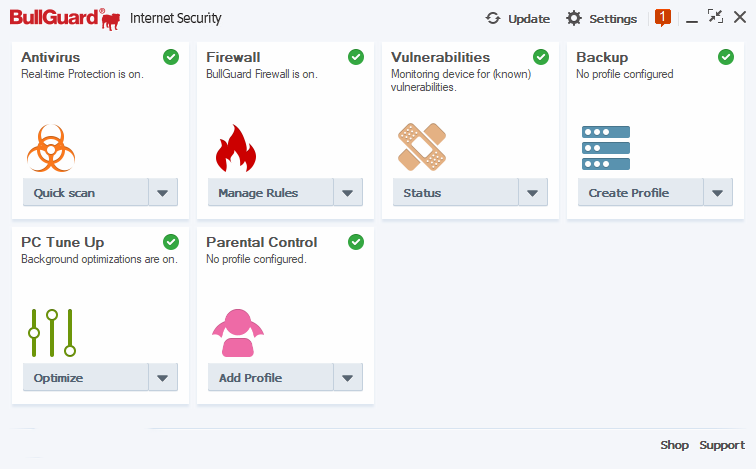Expand the Manage Rules dropdown arrow
Image resolution: width=756 pixels, height=469 pixels.
pyautogui.click(x=348, y=193)
